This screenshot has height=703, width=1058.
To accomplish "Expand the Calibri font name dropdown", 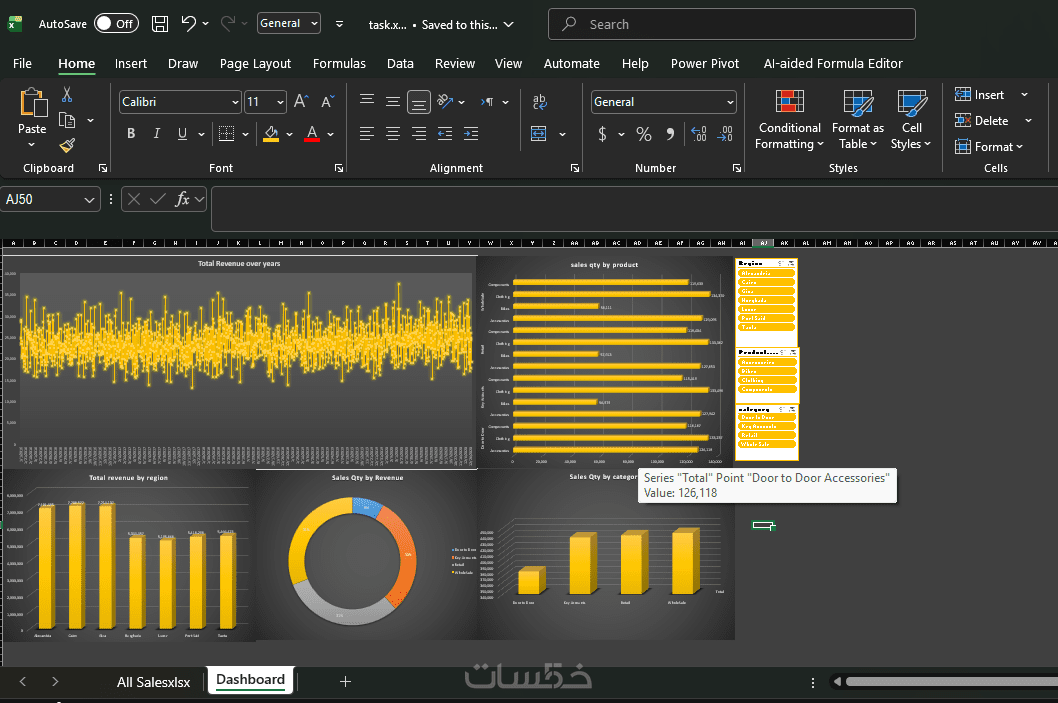I will (235, 102).
